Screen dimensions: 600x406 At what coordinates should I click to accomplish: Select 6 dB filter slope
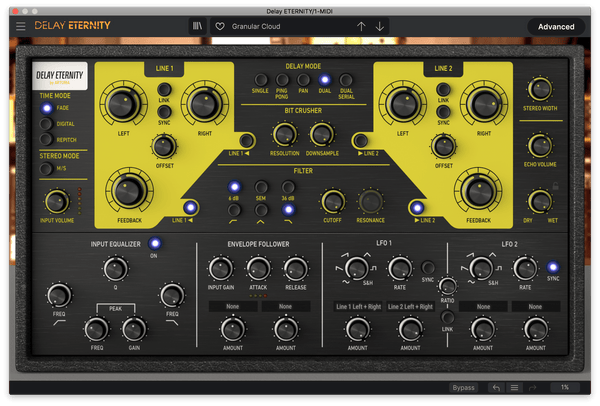click(x=234, y=187)
